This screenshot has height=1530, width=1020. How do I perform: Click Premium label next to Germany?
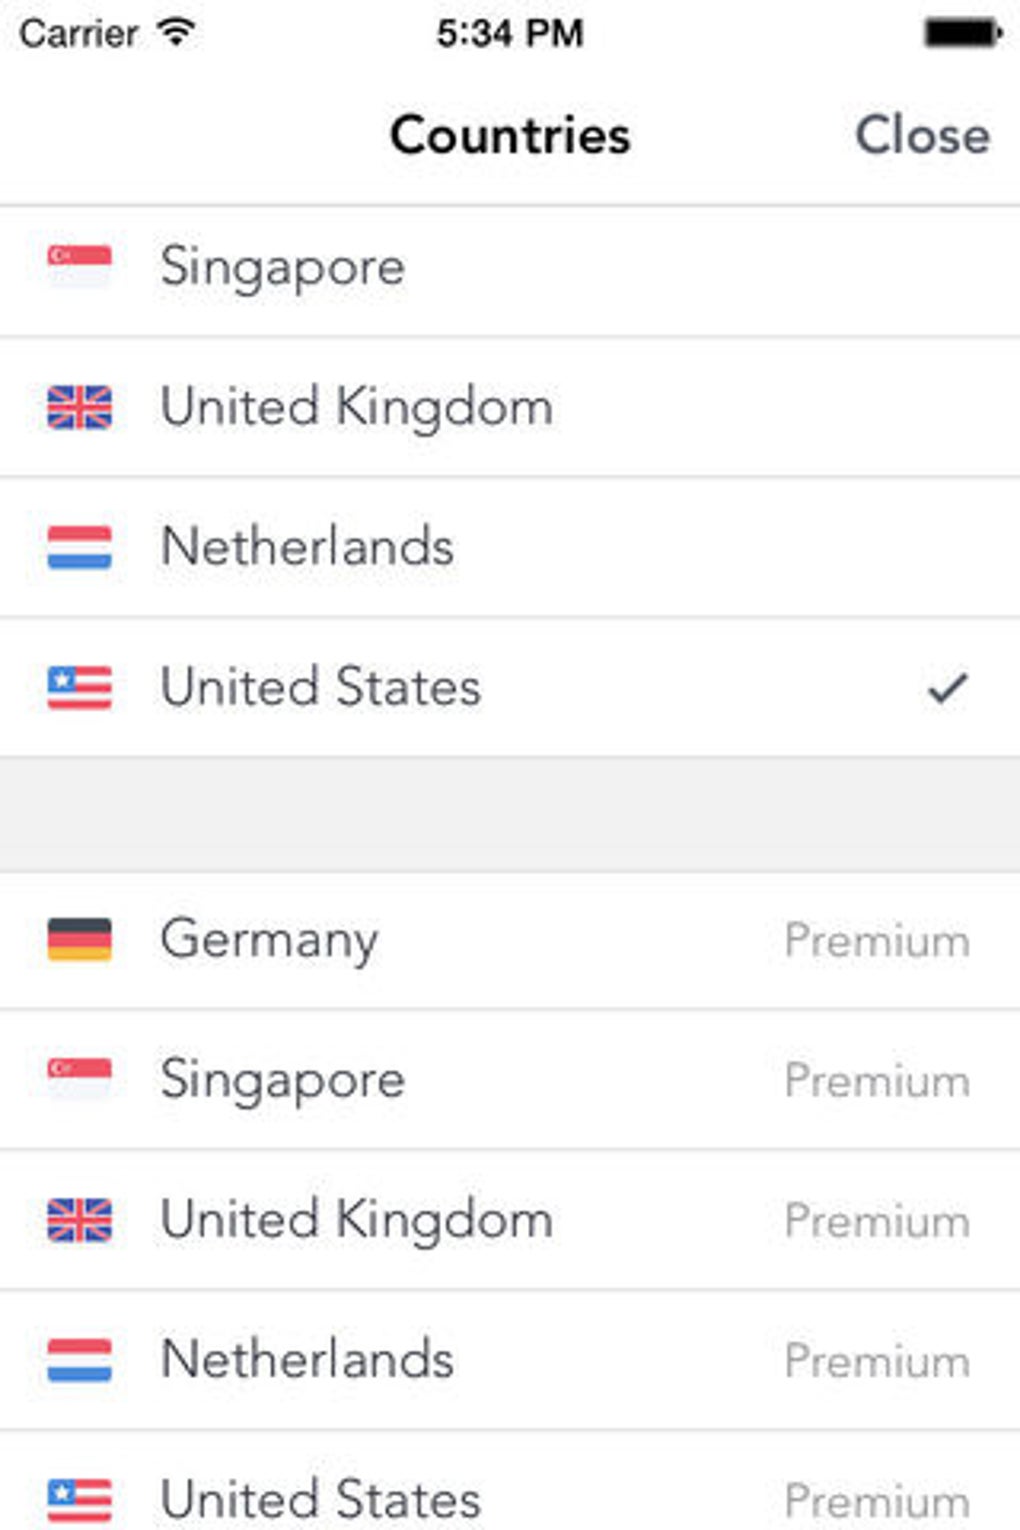[877, 941]
